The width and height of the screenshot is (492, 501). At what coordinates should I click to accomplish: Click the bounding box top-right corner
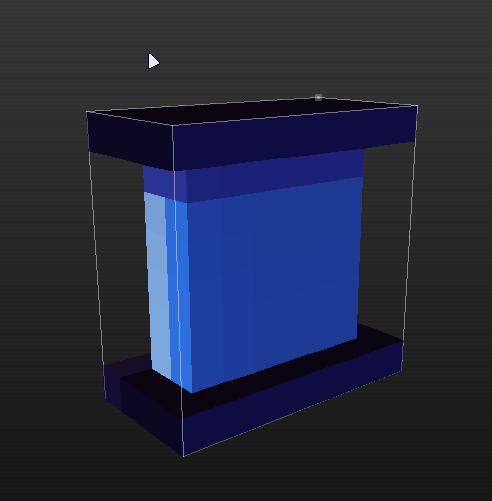(417, 106)
